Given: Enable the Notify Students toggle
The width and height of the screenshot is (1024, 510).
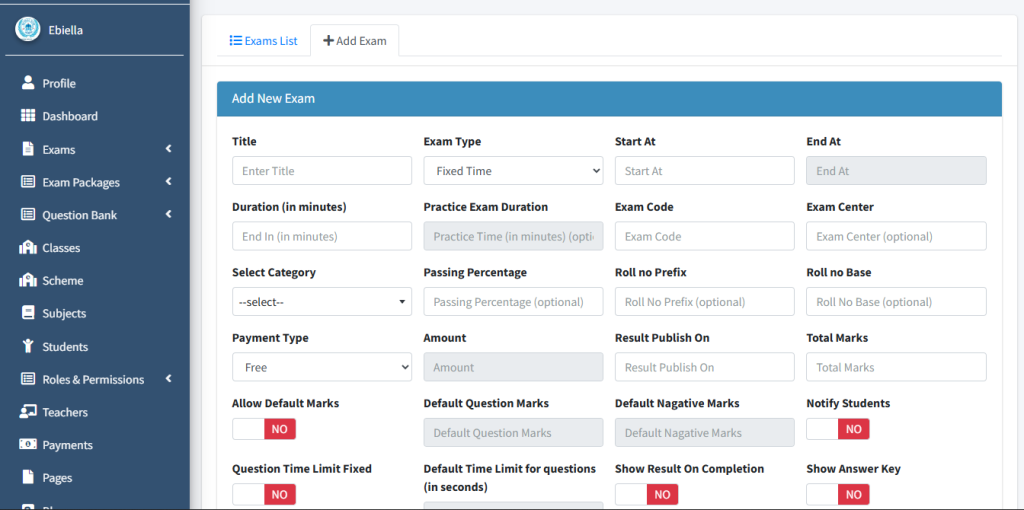Looking at the screenshot, I should click(838, 429).
